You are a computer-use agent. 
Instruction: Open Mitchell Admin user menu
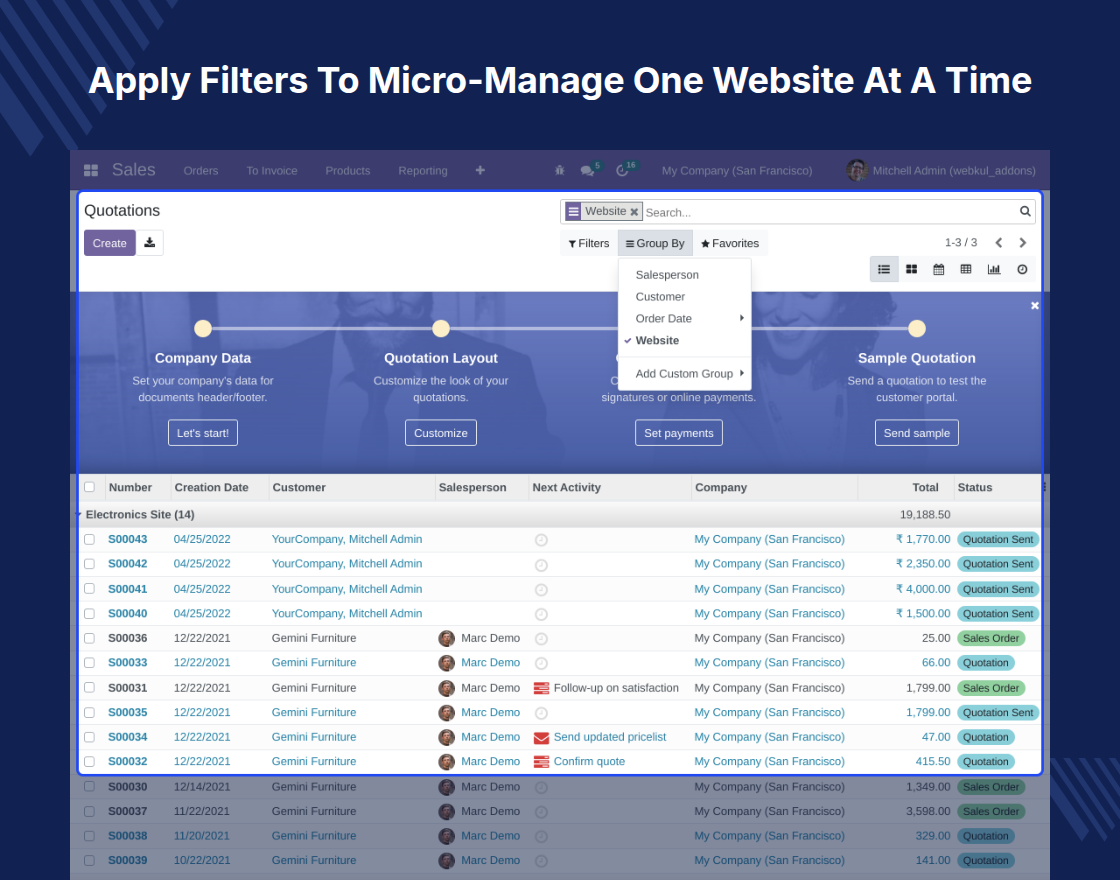(941, 170)
